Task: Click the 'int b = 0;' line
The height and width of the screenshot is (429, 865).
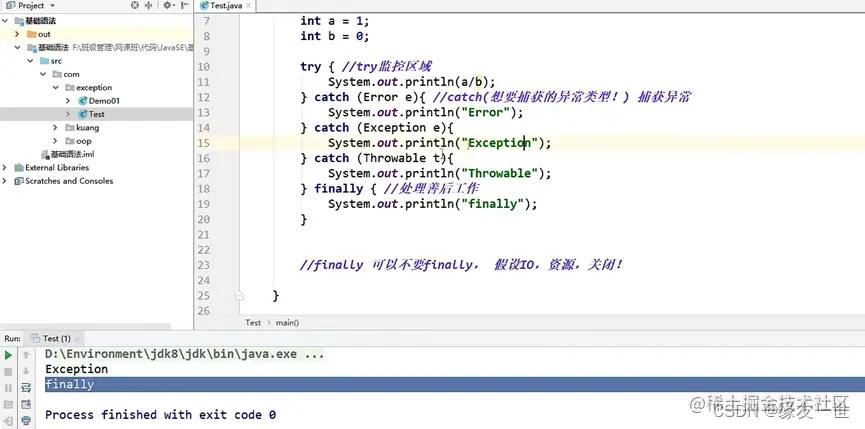Action: [334, 36]
